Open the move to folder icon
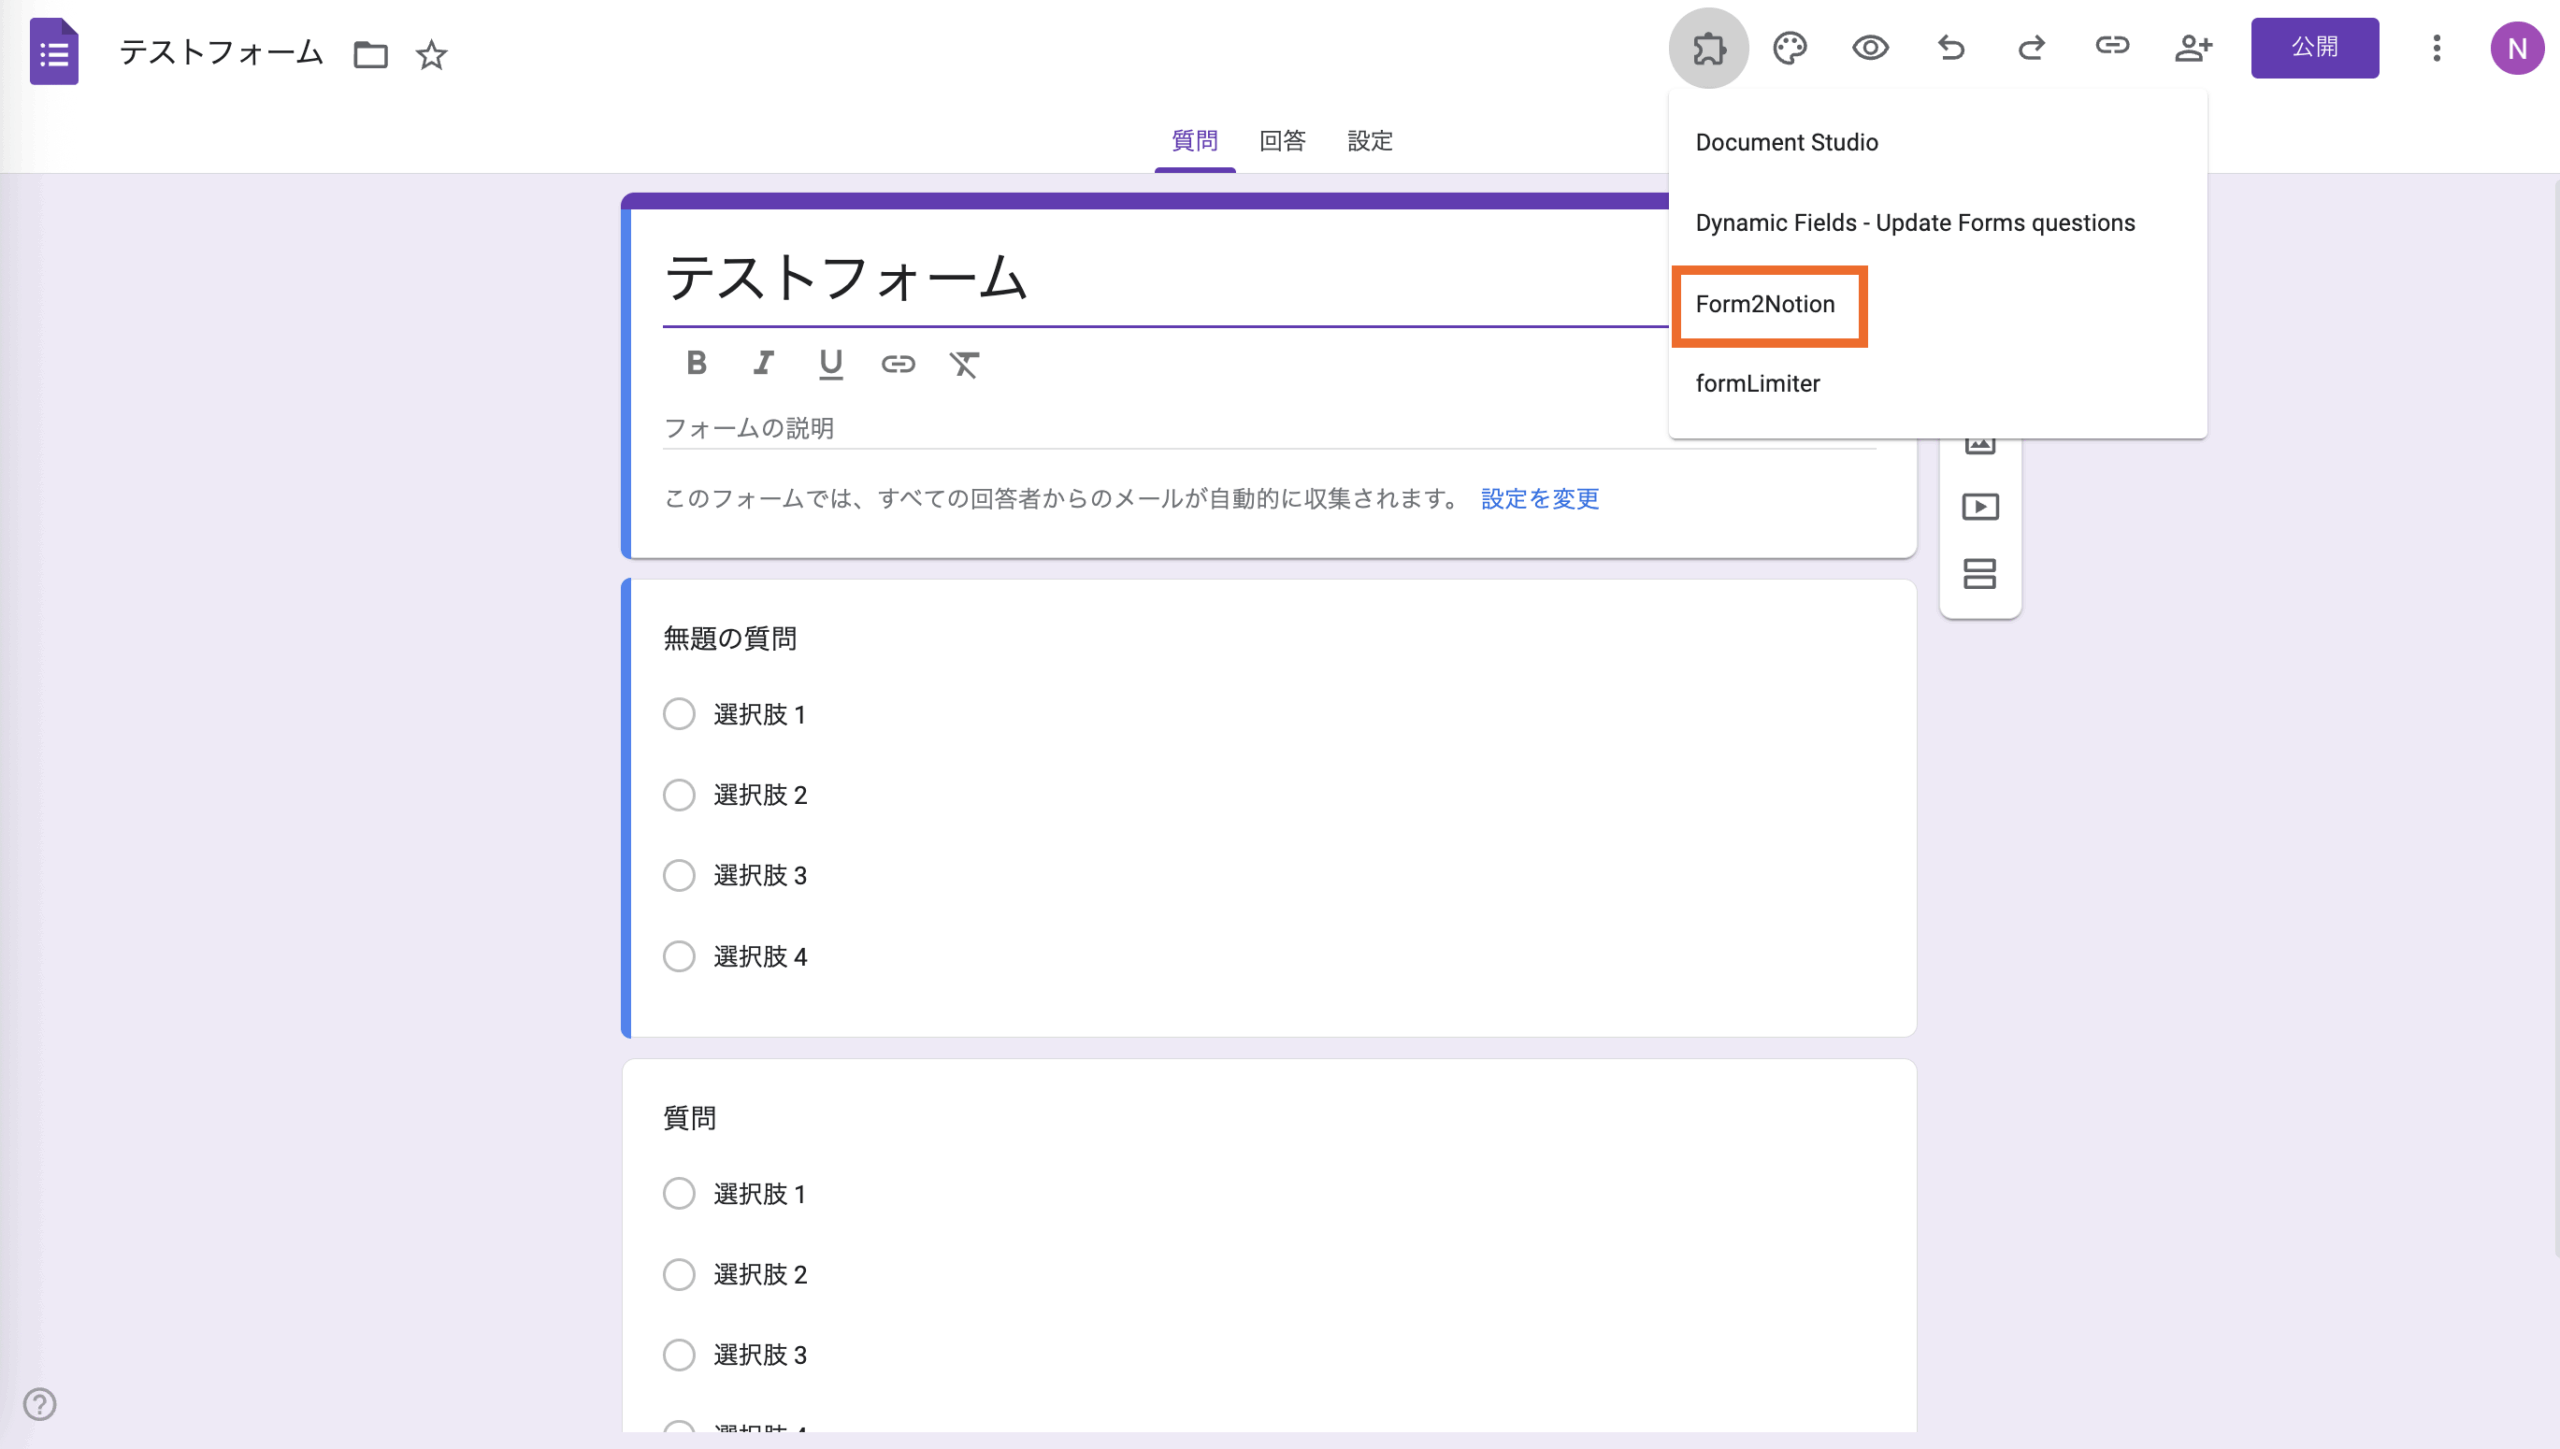The width and height of the screenshot is (2560, 1449). click(370, 55)
